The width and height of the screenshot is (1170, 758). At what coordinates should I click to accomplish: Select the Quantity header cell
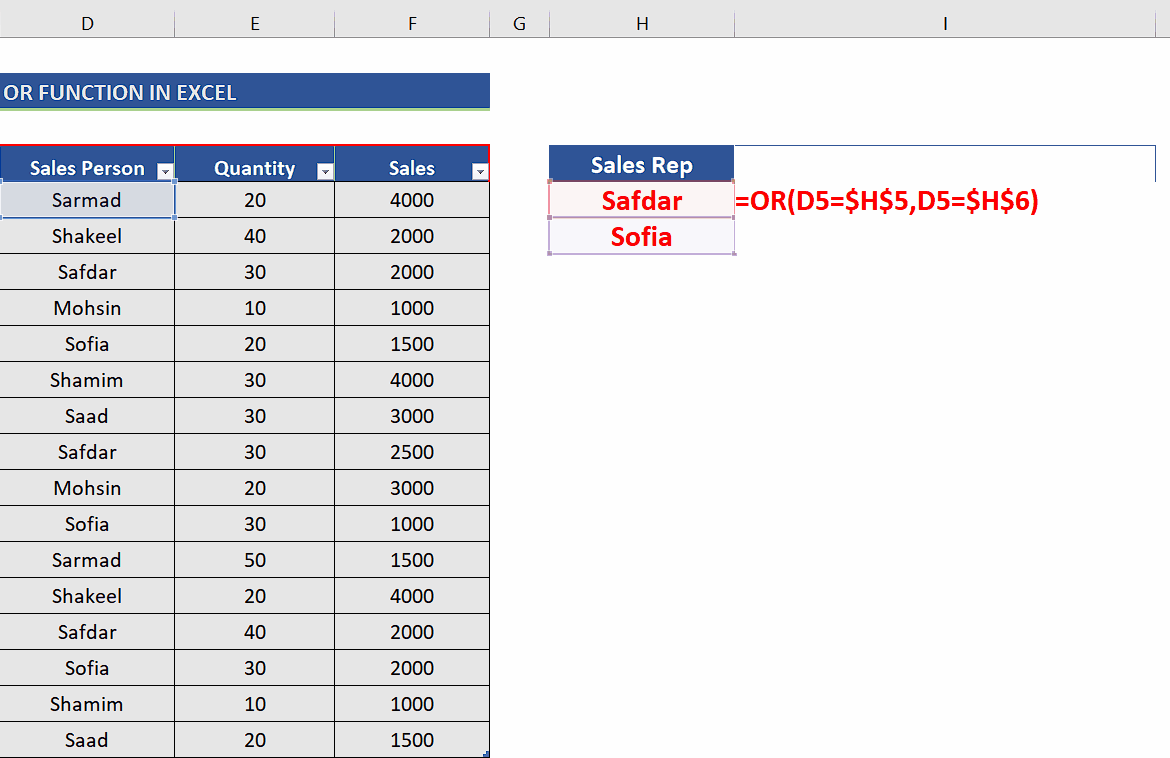[x=254, y=167]
